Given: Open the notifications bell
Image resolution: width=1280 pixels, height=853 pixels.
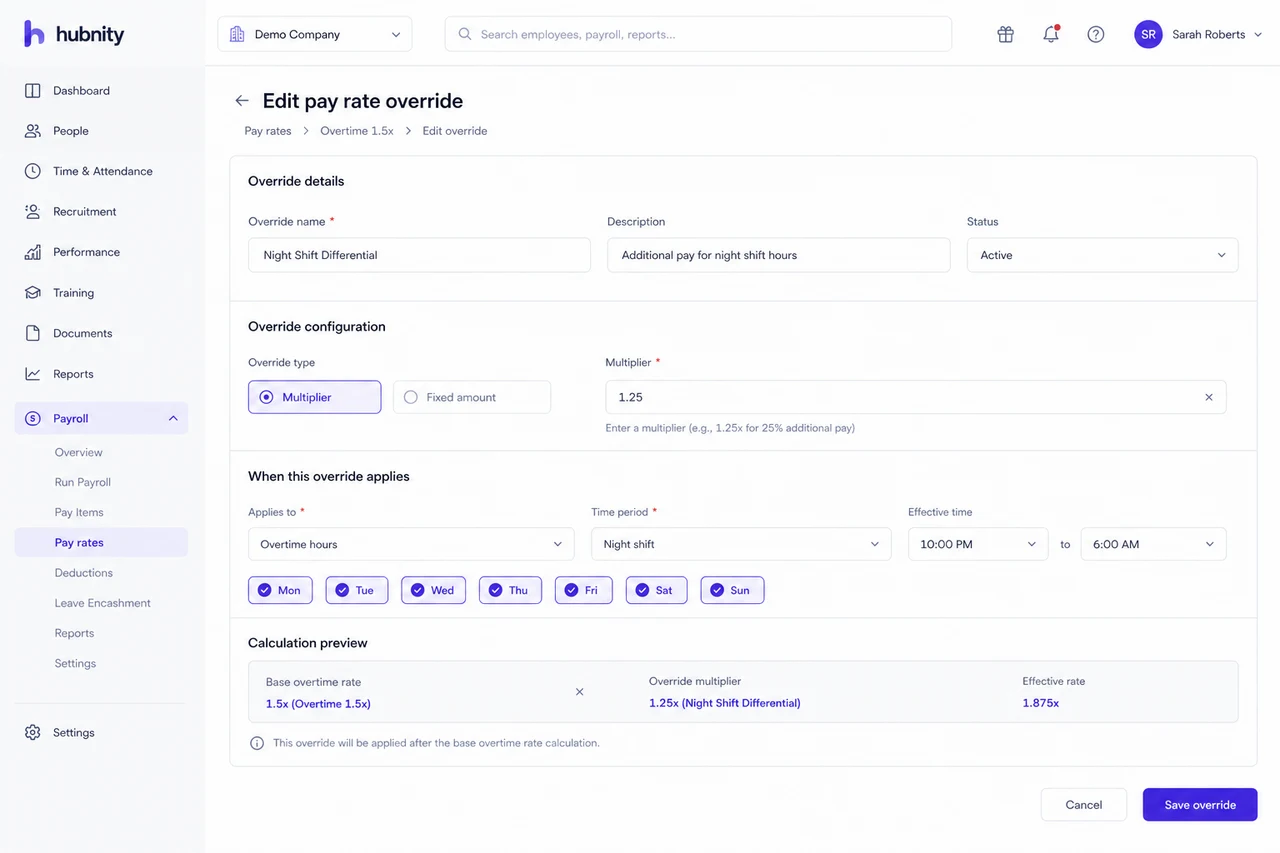Looking at the screenshot, I should [x=1051, y=34].
